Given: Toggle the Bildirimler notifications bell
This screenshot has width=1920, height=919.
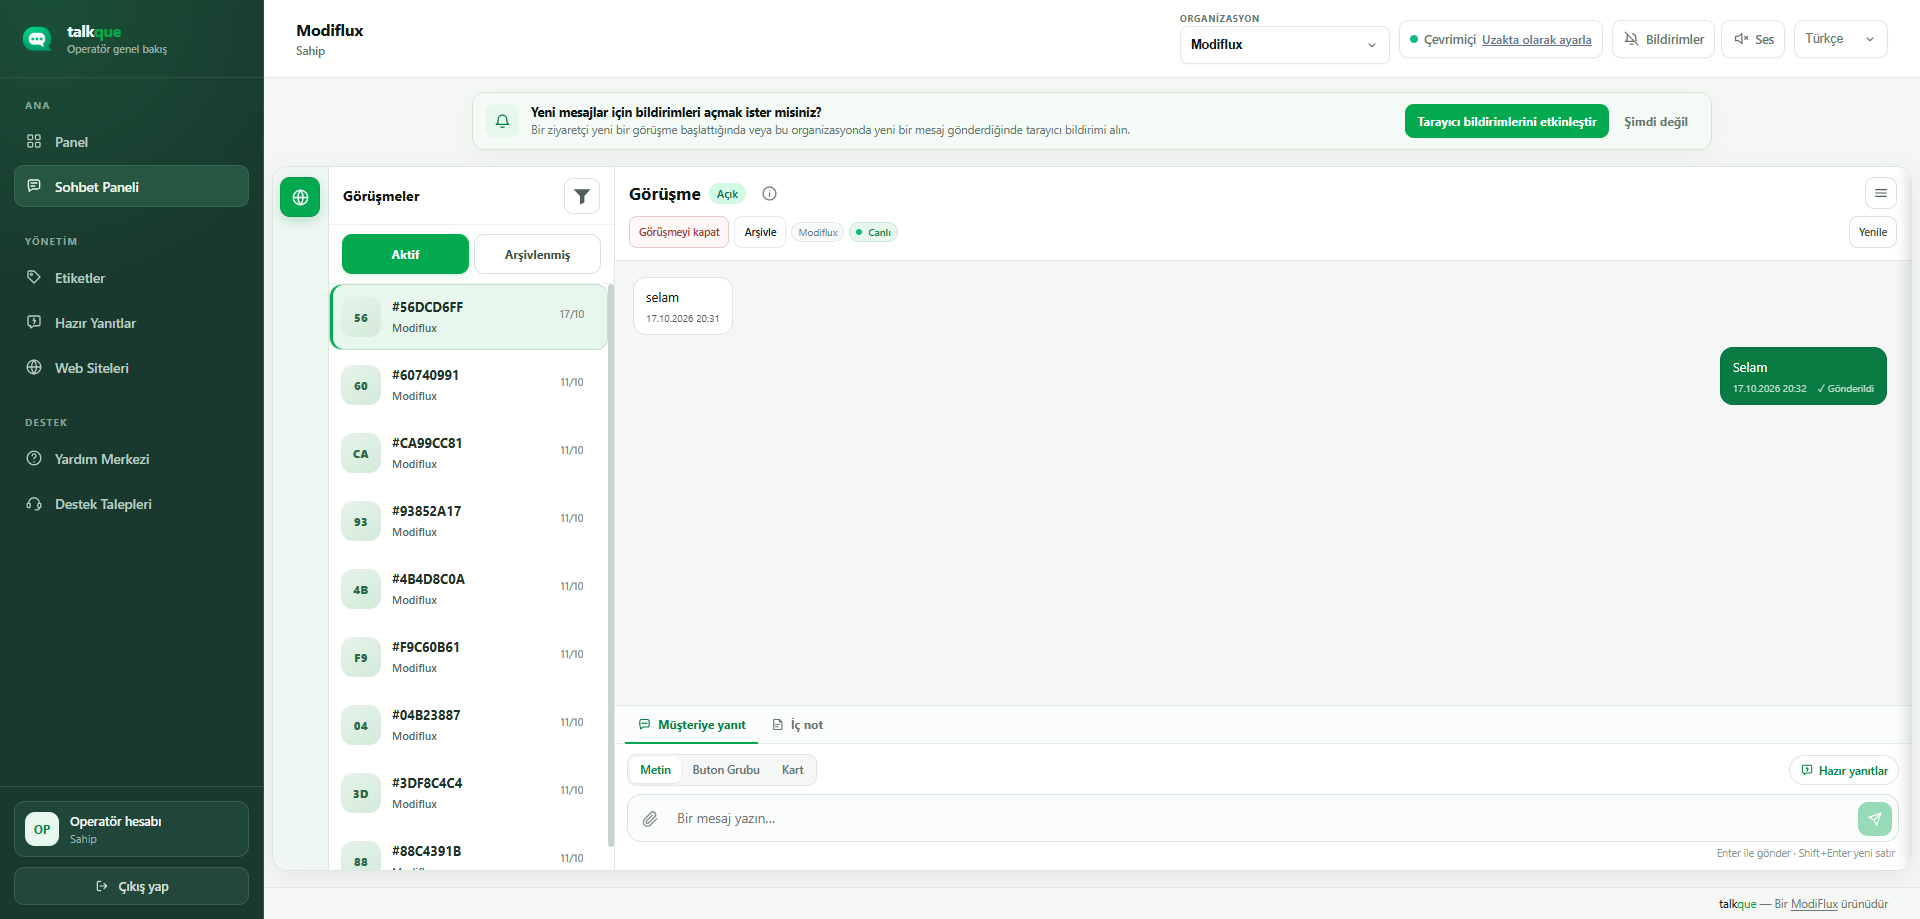Looking at the screenshot, I should tap(1663, 39).
